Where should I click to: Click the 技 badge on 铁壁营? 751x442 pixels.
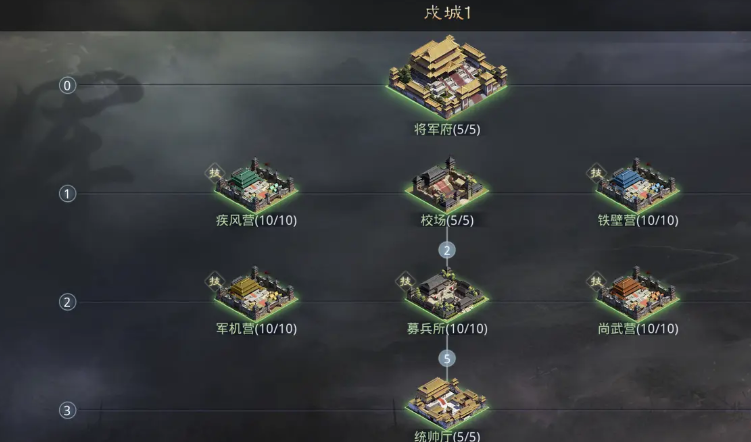596,172
